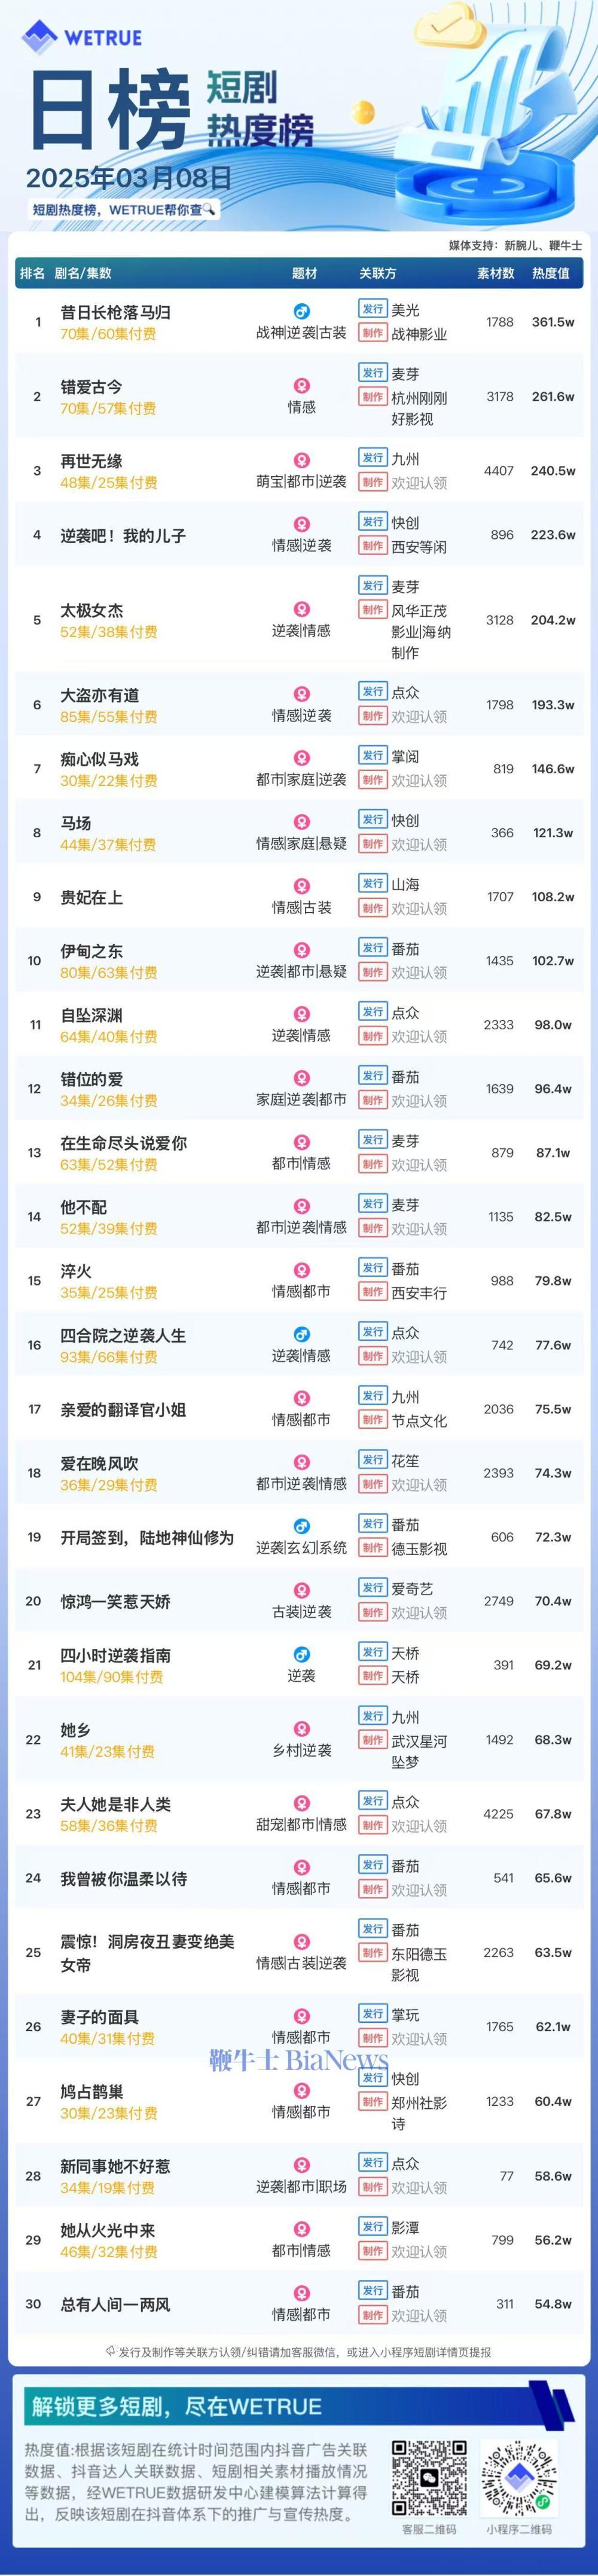Click the 素材数 column header
Viewport: 598px width, 2576px height.
tap(495, 273)
